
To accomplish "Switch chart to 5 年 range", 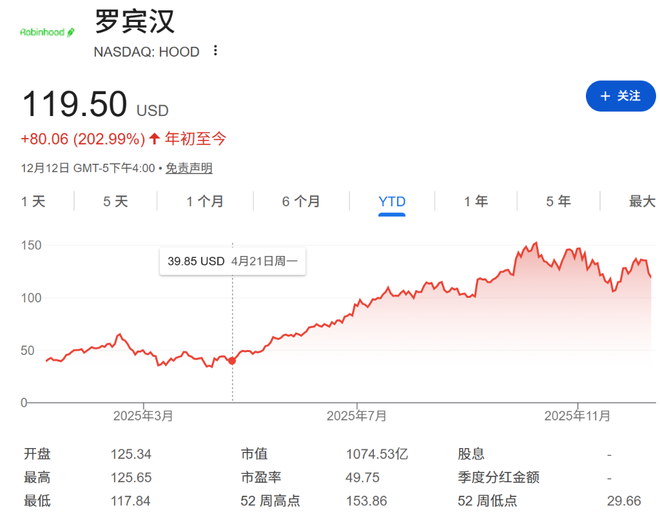I will tap(557, 201).
